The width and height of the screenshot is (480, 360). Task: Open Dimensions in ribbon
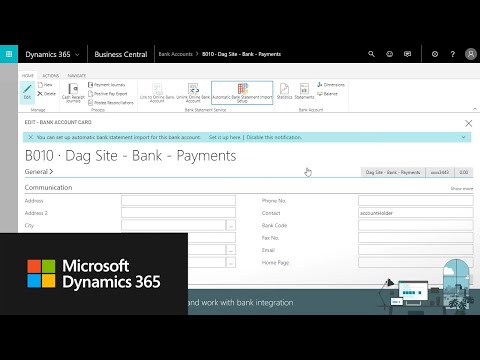pyautogui.click(x=331, y=85)
